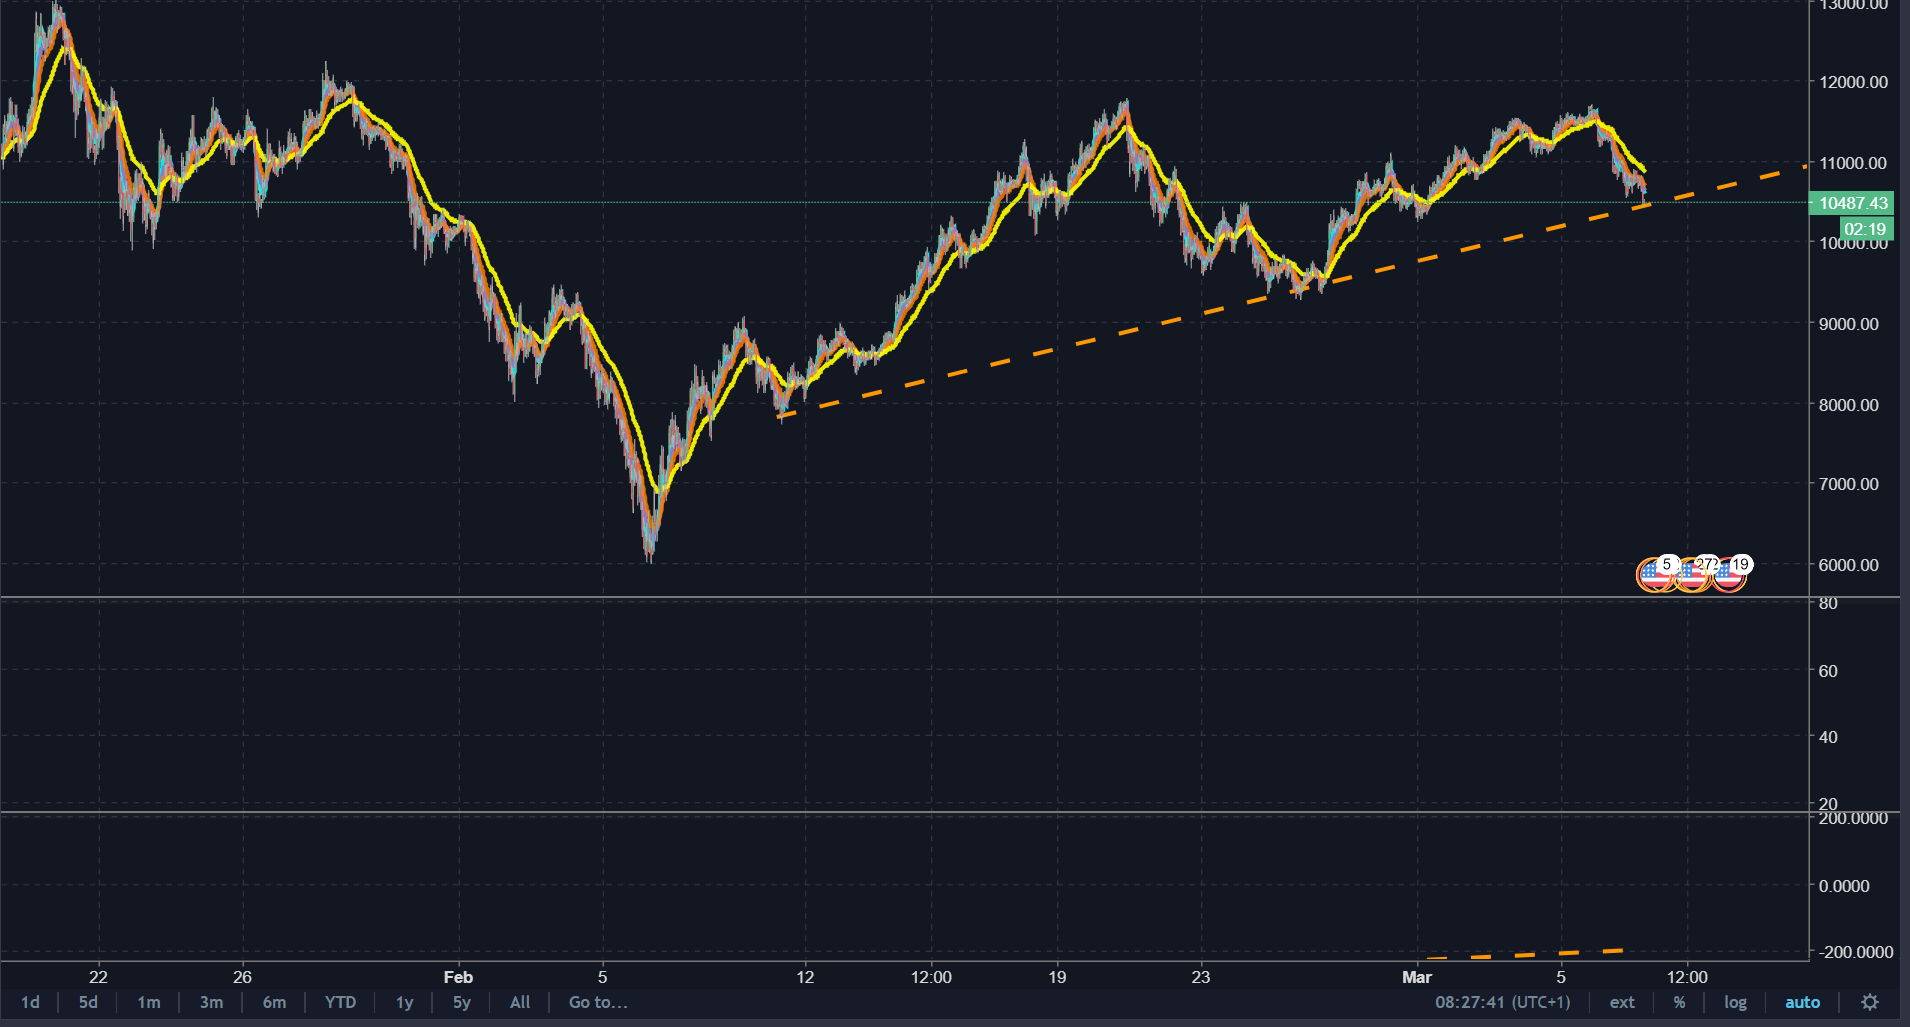Image resolution: width=1910 pixels, height=1027 pixels.
Task: Toggle the percent scale button
Action: (1679, 1002)
